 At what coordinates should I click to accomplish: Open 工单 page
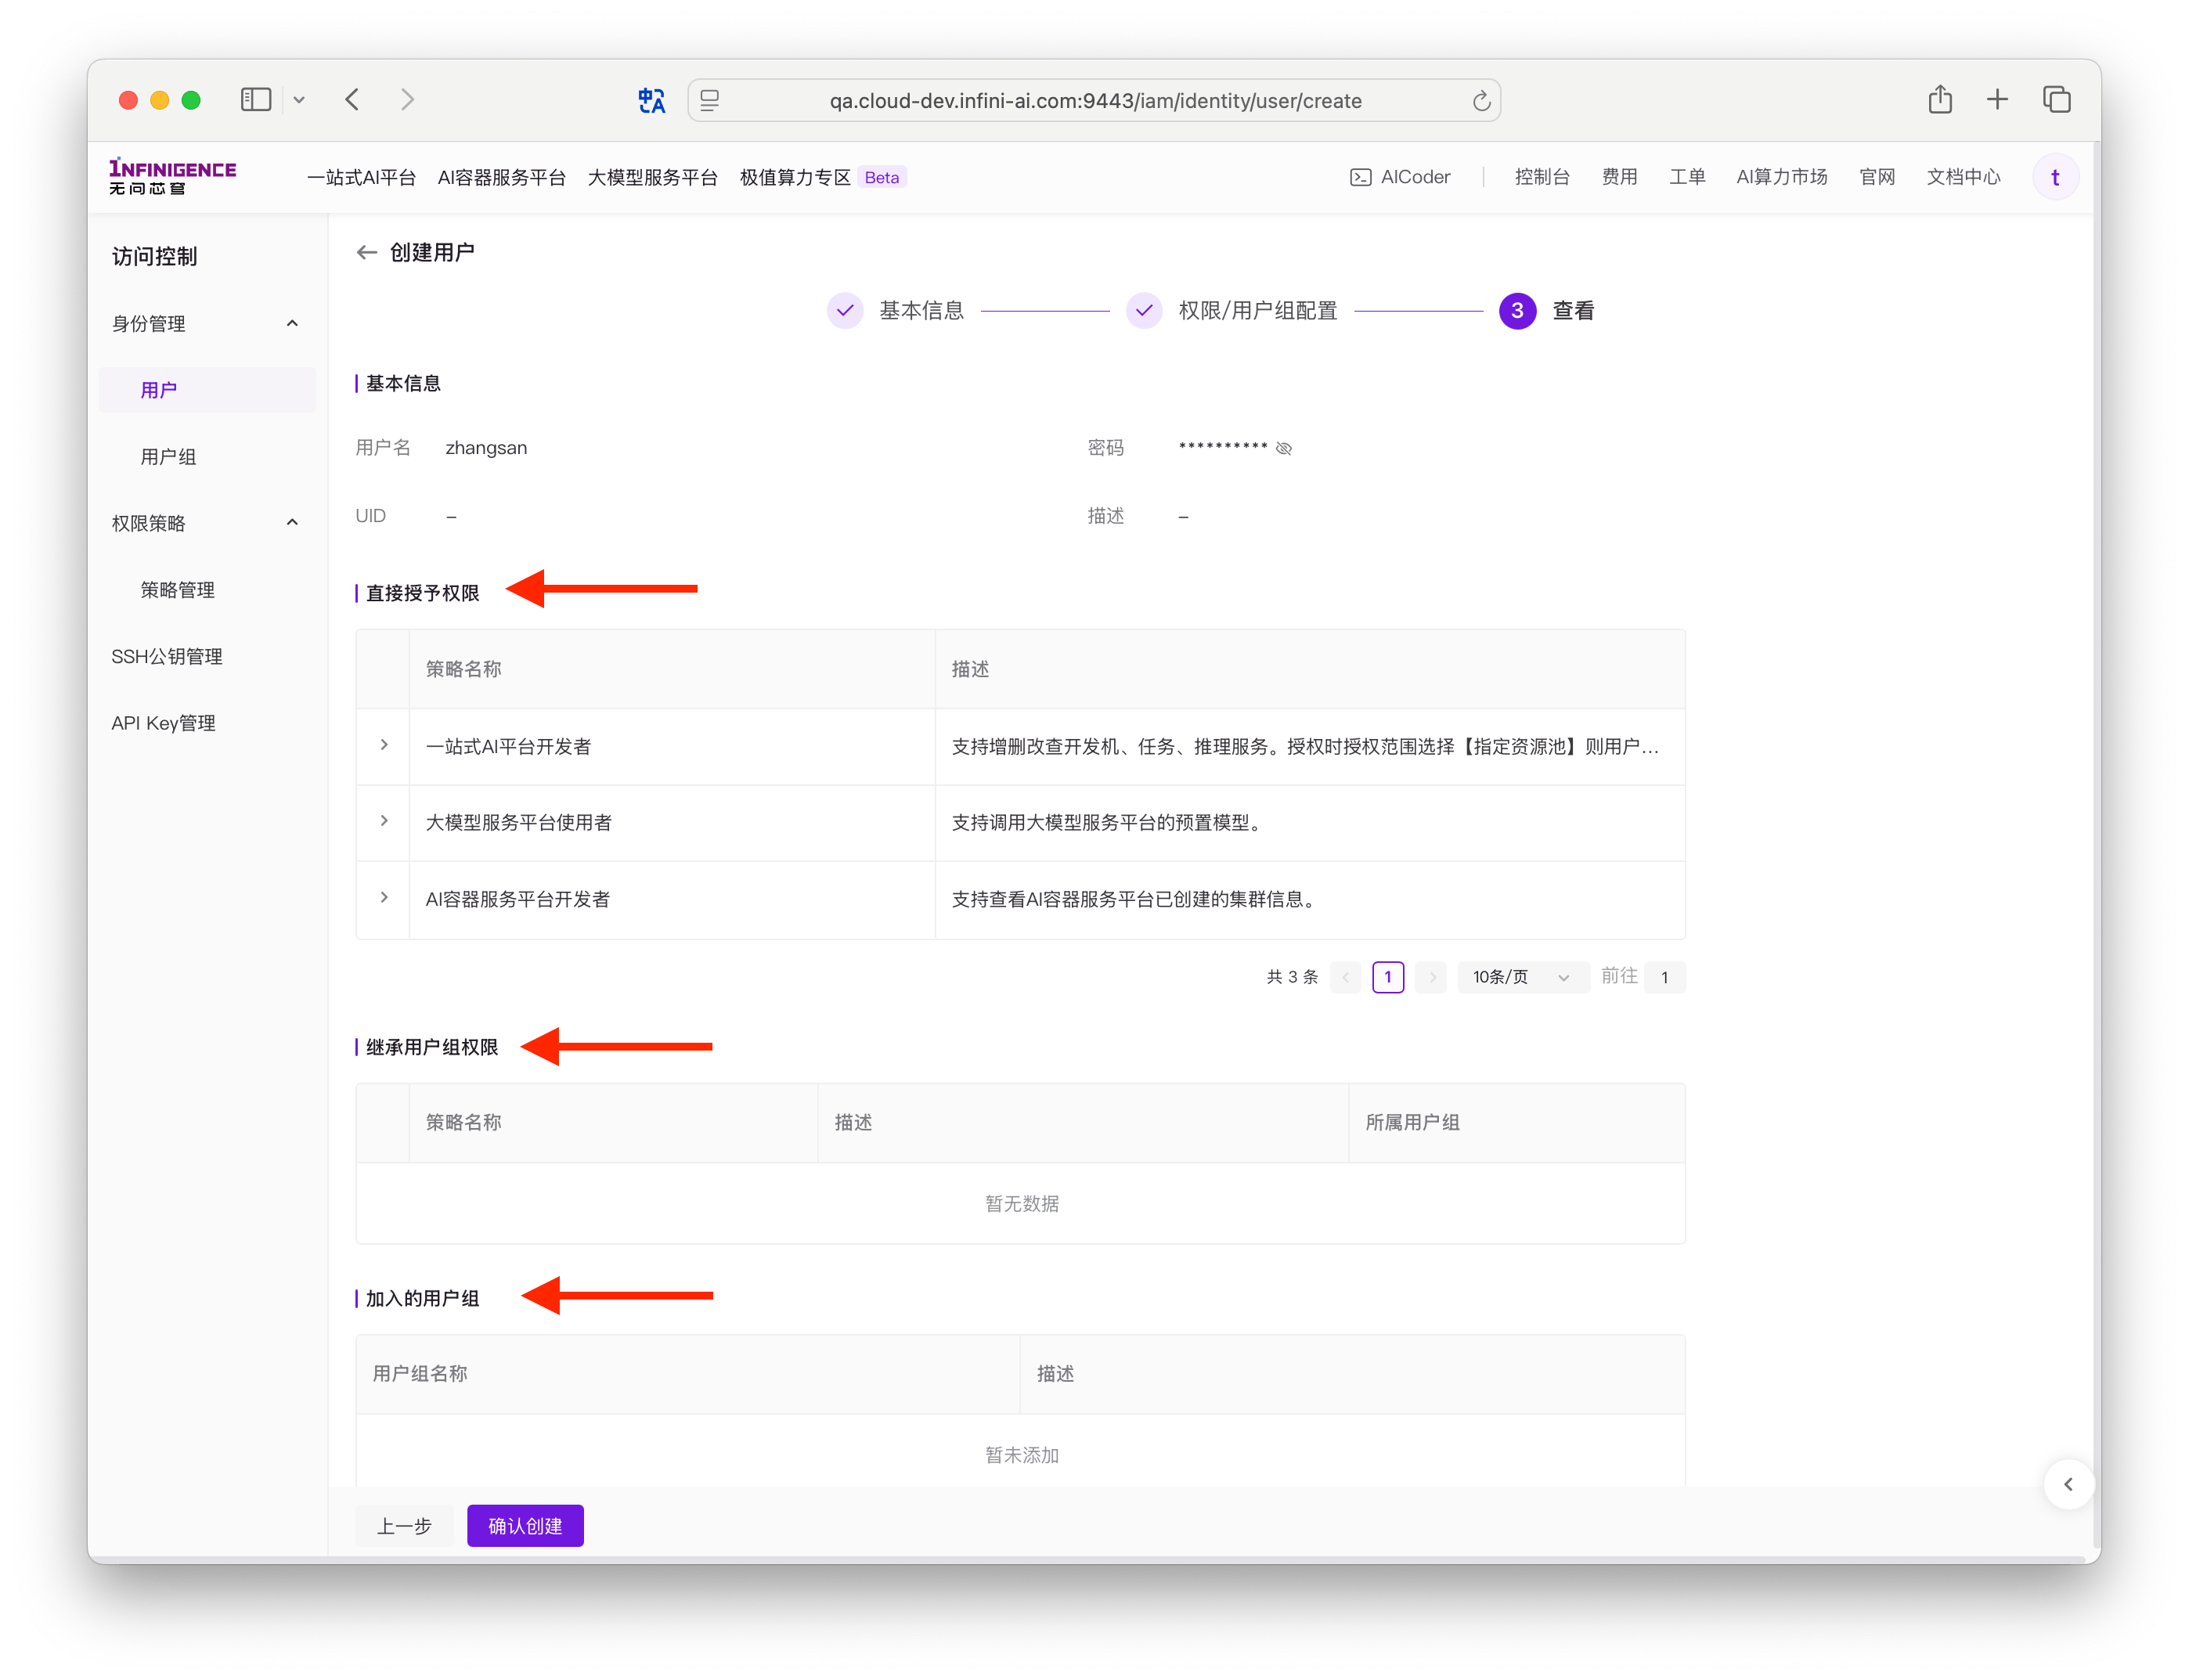click(1686, 177)
